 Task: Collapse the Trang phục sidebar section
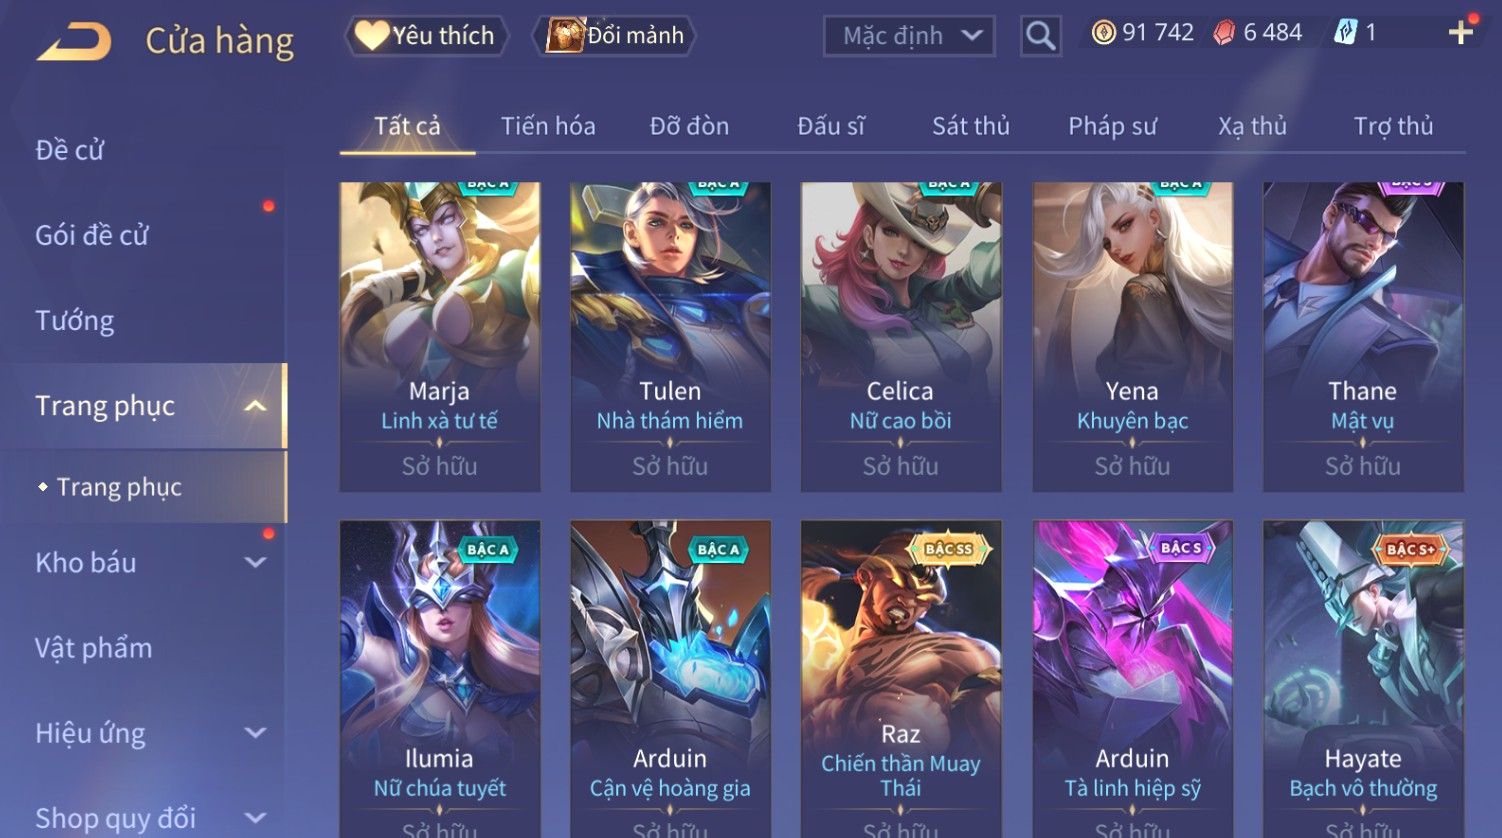click(256, 406)
